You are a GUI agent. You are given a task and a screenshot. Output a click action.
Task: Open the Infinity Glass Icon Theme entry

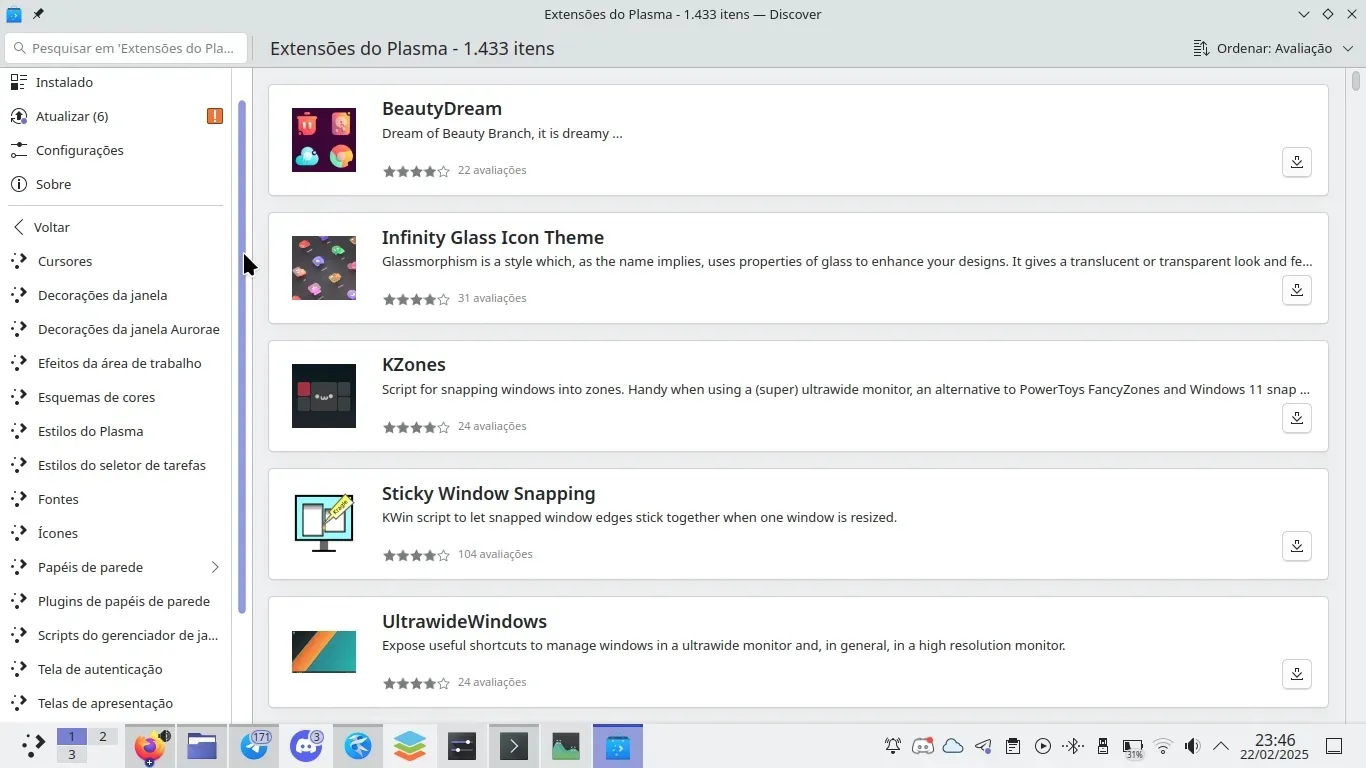[x=492, y=237]
